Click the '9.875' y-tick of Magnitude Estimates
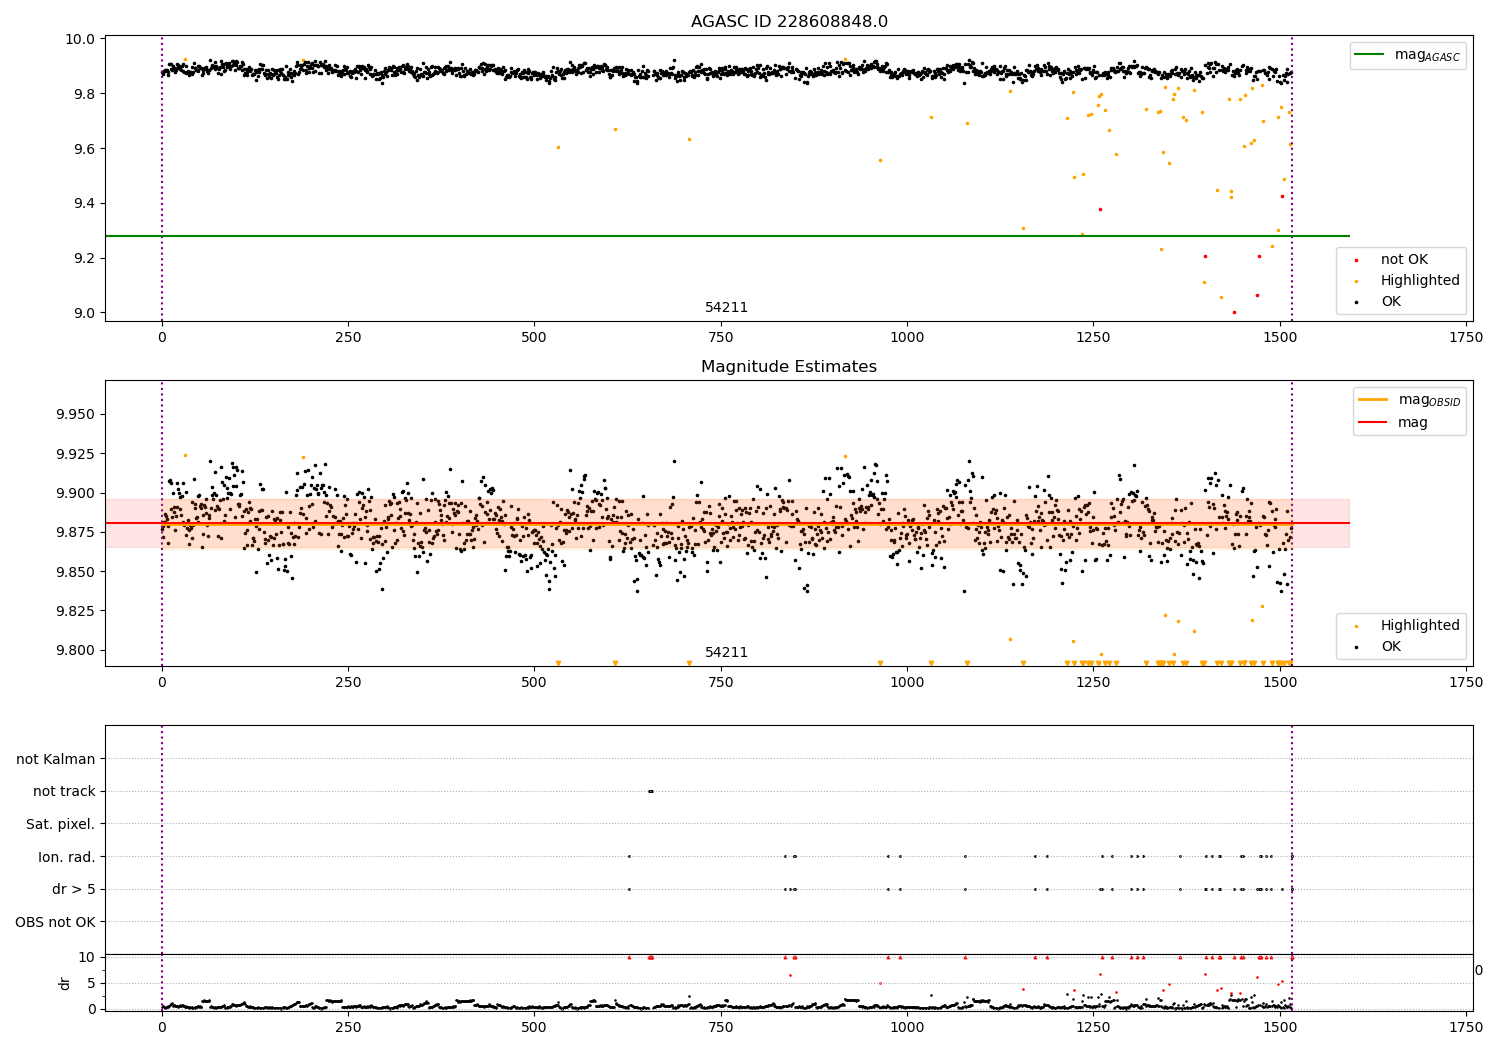The image size is (1500, 1050). pyautogui.click(x=76, y=533)
